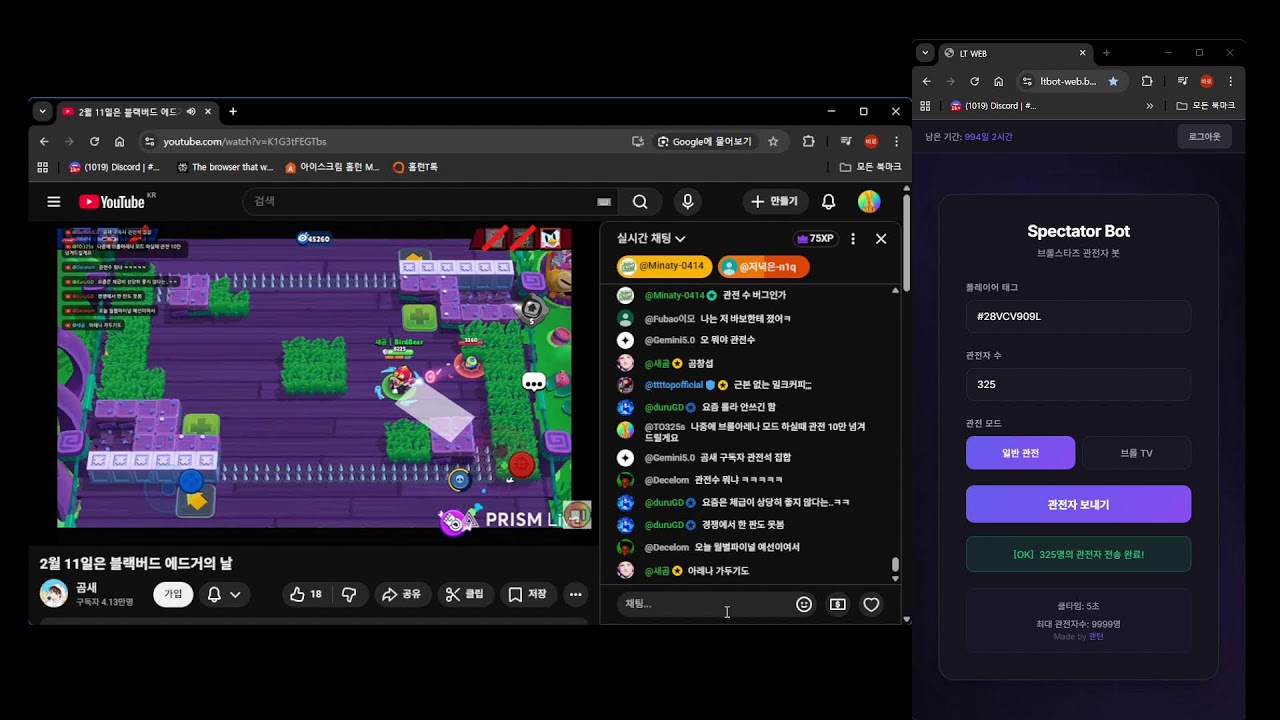This screenshot has width=1280, height=720.
Task: Open on-screen keyboard in search box
Action: point(604,202)
